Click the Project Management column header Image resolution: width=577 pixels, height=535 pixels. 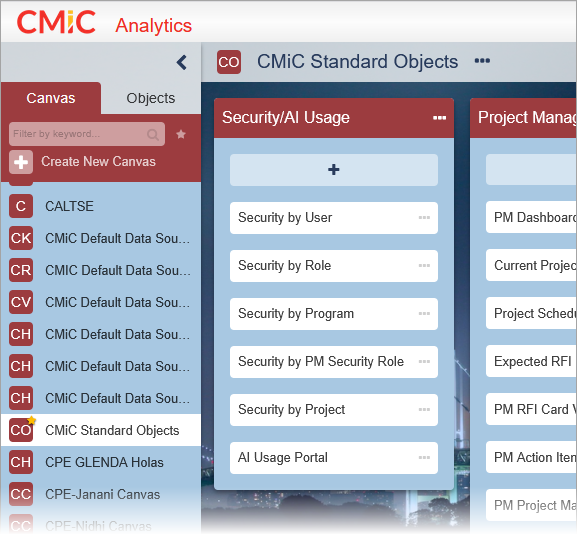click(x=523, y=118)
